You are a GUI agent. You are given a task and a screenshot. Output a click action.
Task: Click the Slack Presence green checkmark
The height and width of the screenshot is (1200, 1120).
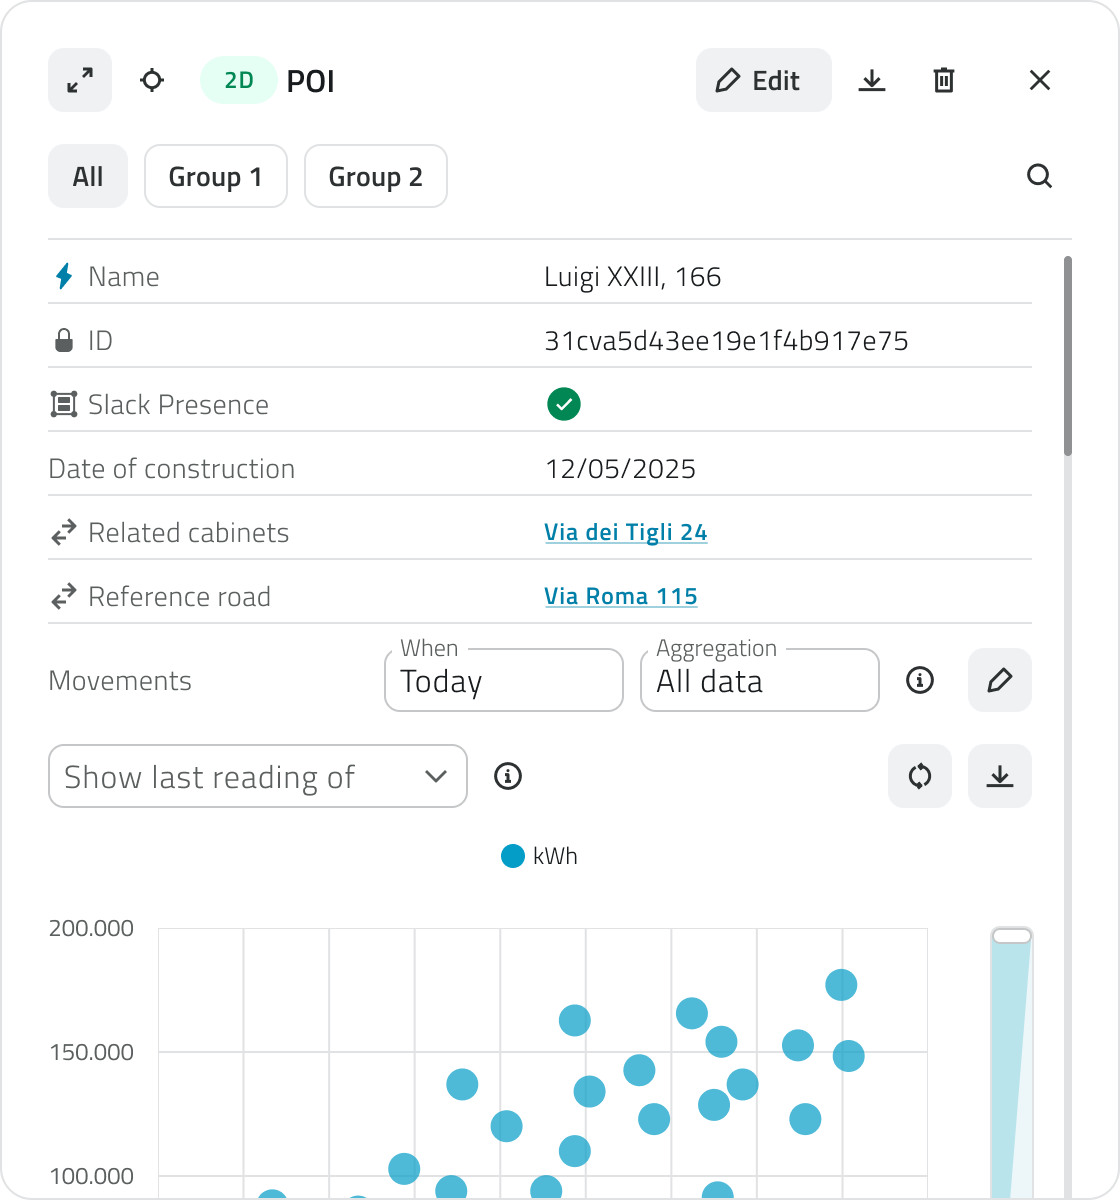click(x=564, y=405)
